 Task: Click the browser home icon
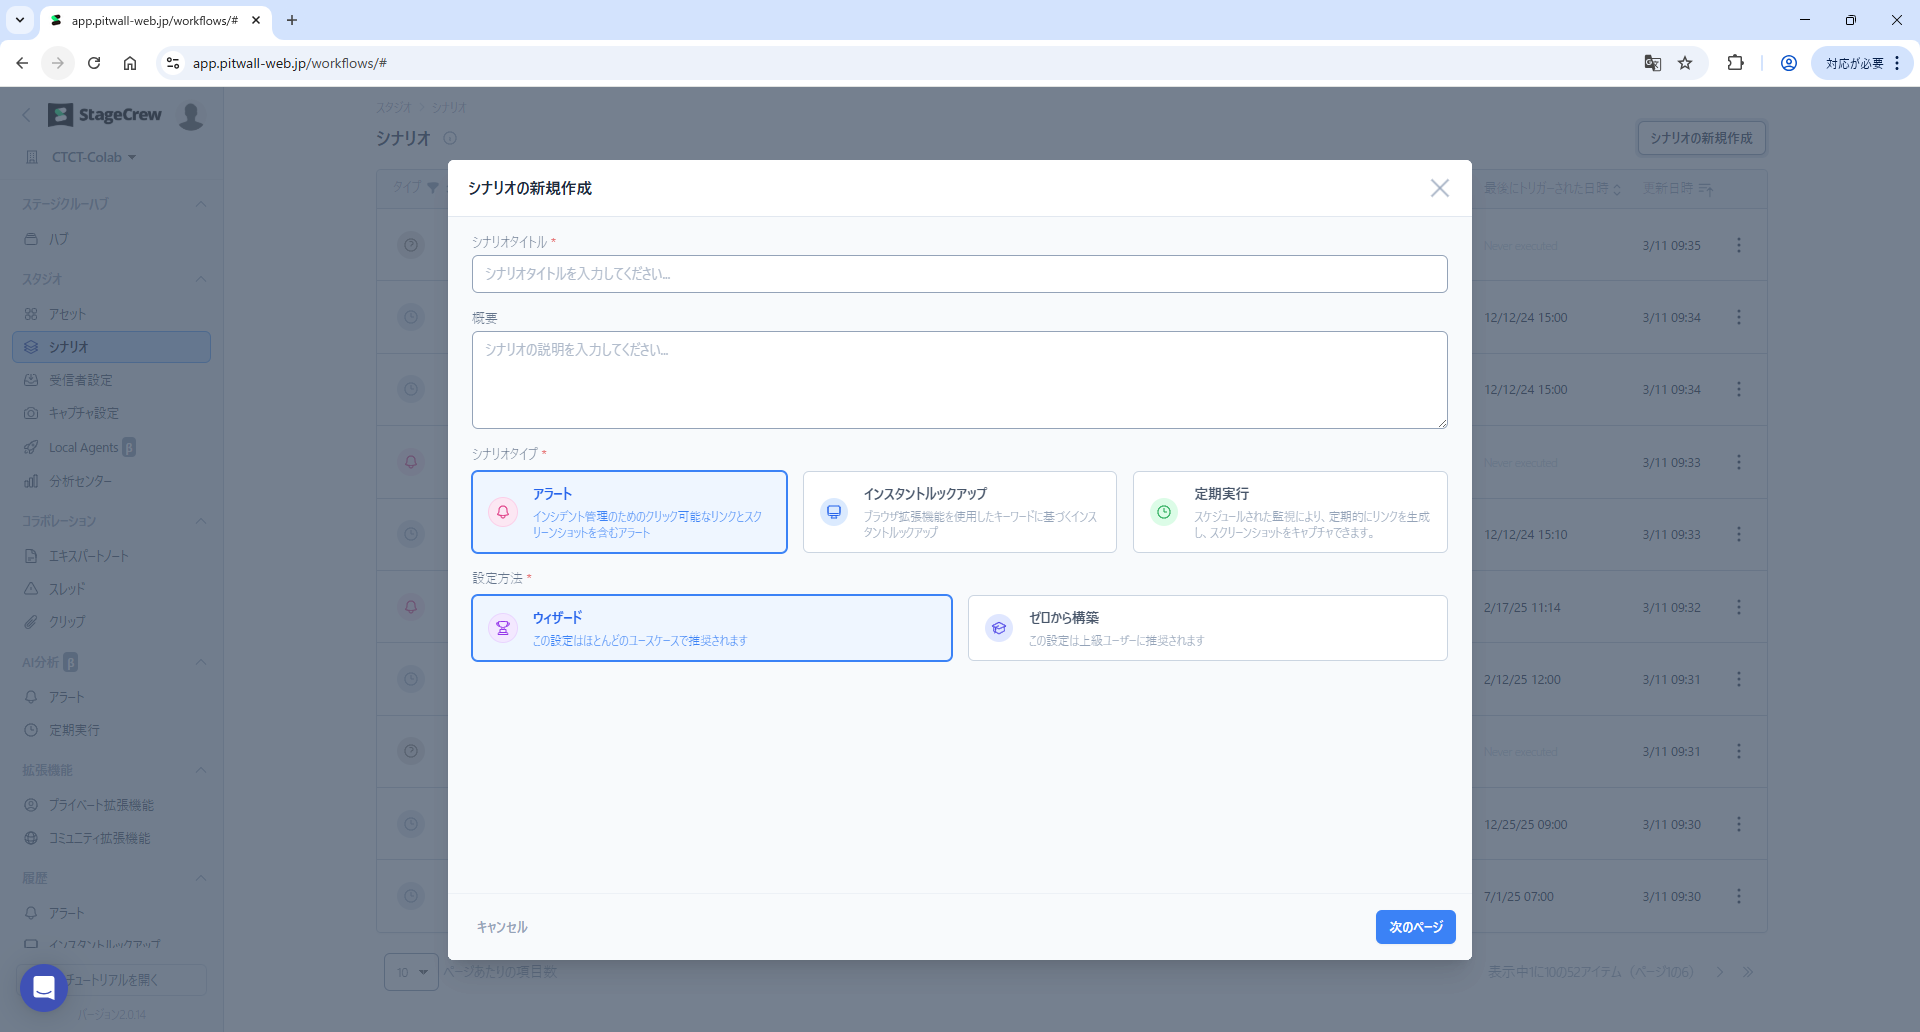tap(130, 63)
